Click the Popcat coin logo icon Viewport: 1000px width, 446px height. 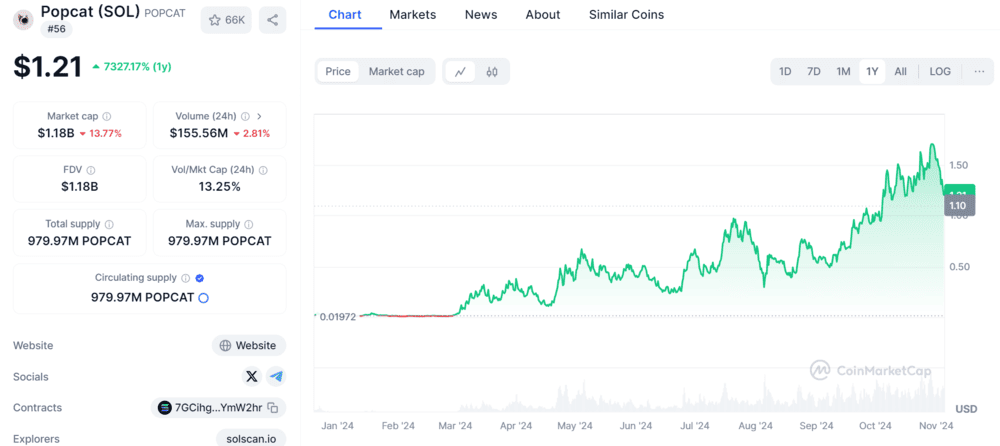pos(24,20)
